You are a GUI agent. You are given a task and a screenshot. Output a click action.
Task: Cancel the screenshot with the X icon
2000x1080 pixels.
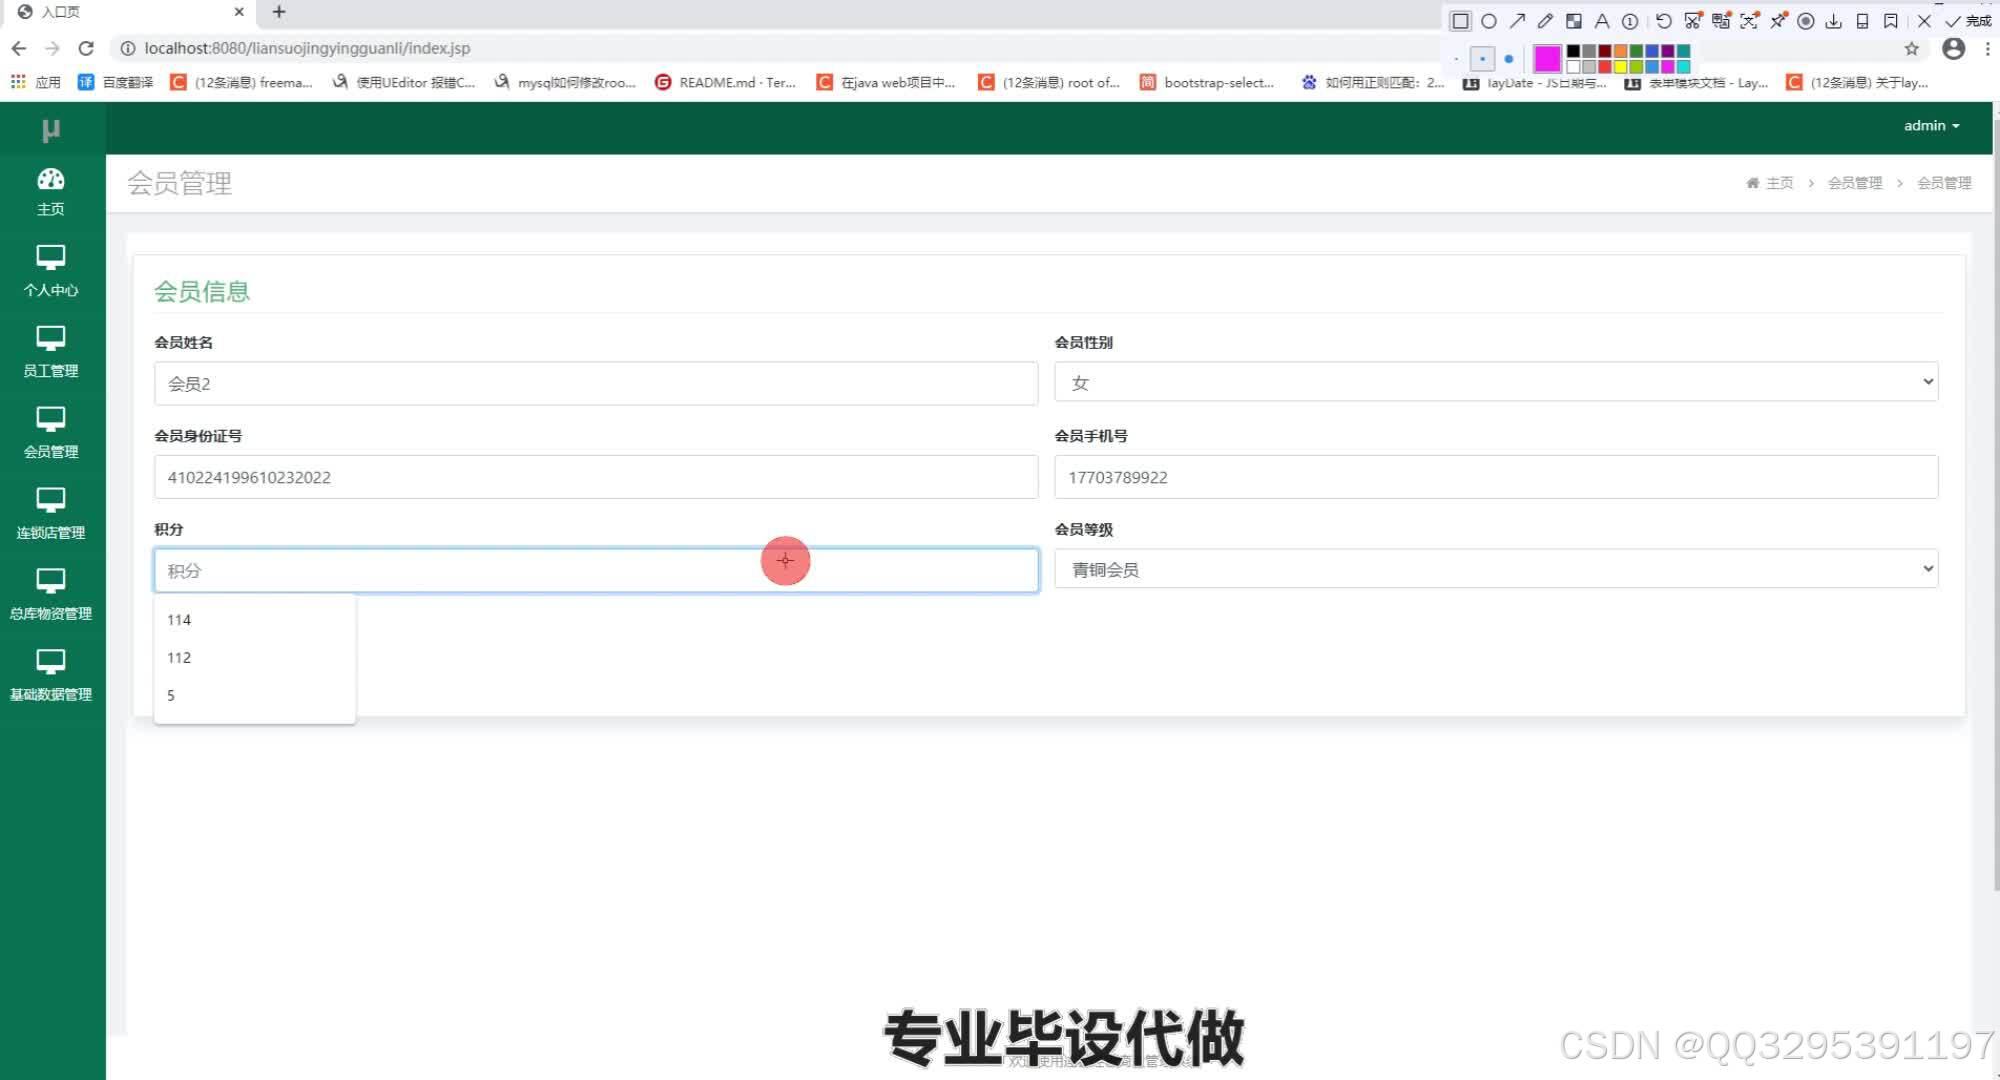point(1924,21)
